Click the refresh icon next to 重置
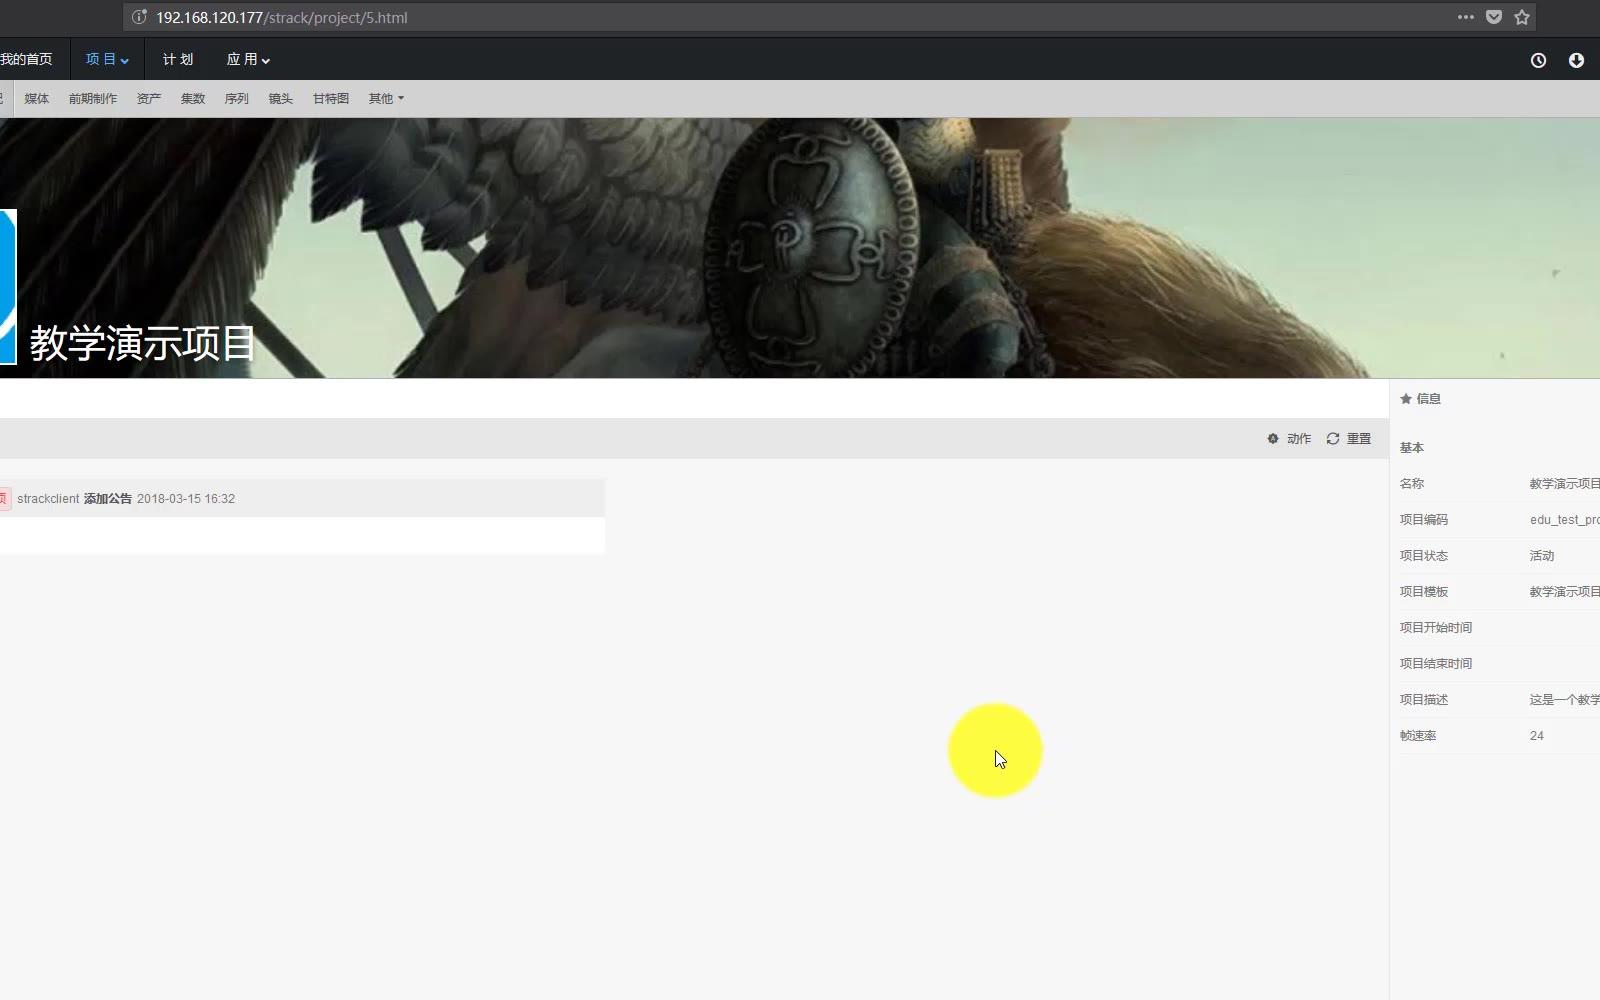 (1333, 439)
